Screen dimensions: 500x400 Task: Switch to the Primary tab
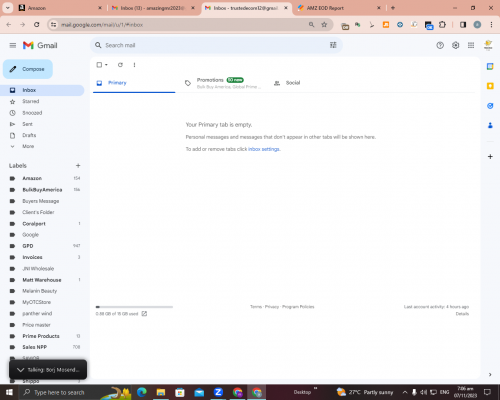134,83
